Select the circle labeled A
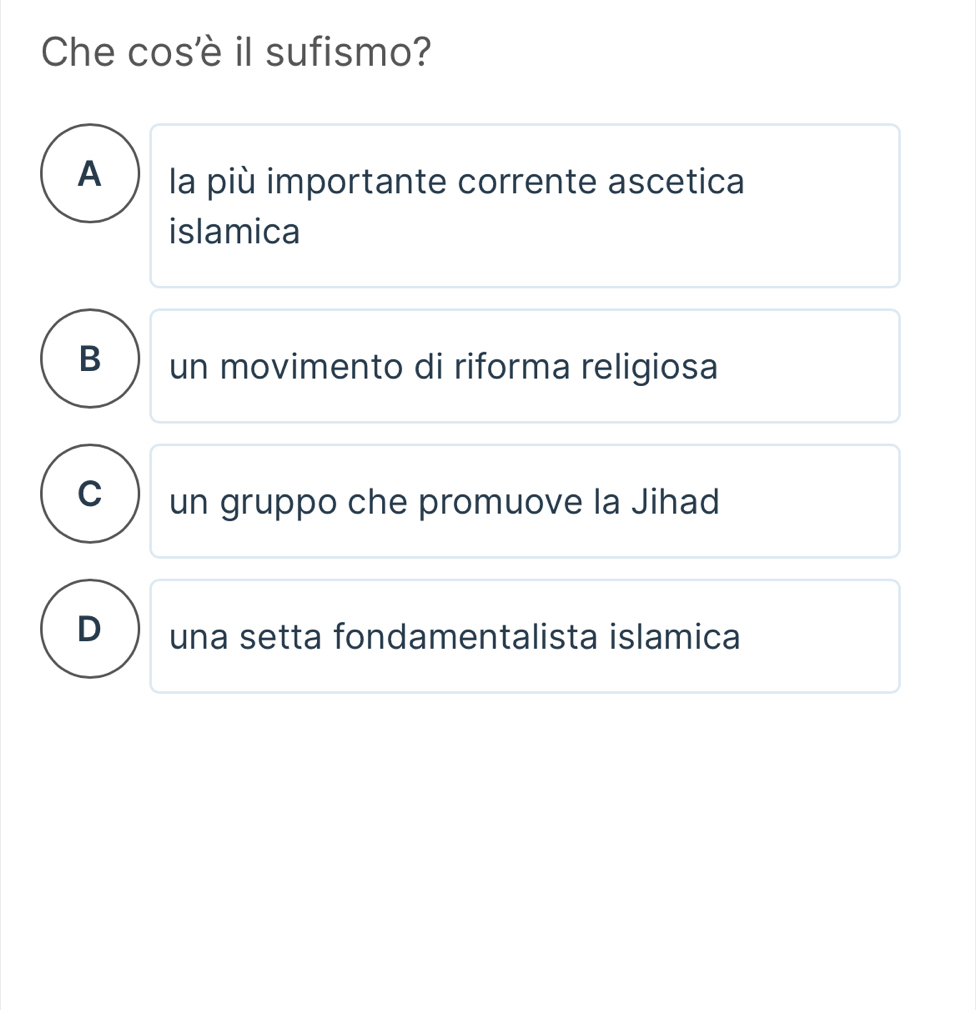The image size is (976, 1010). [x=91, y=175]
